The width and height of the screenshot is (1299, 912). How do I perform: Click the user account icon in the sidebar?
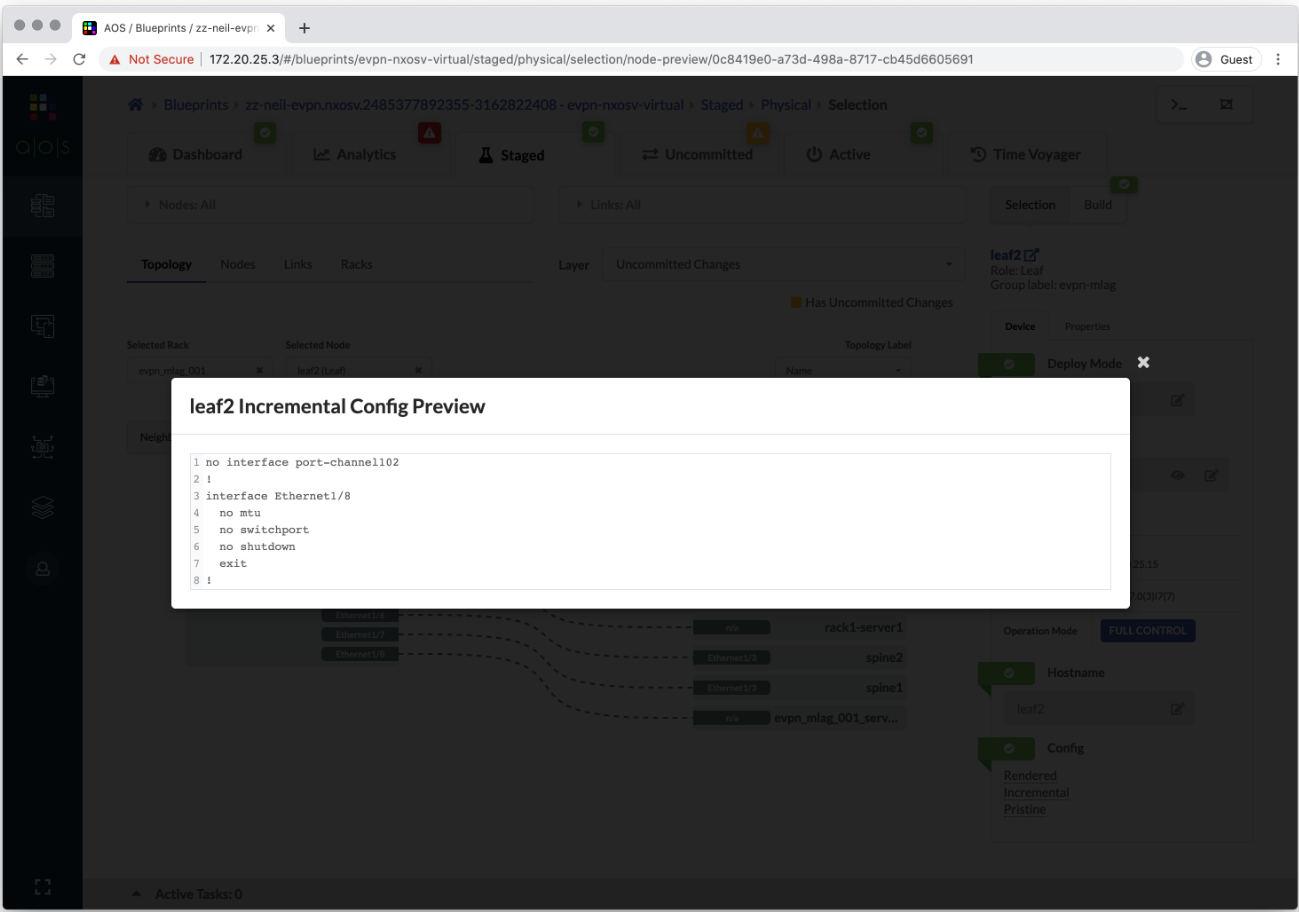[42, 569]
